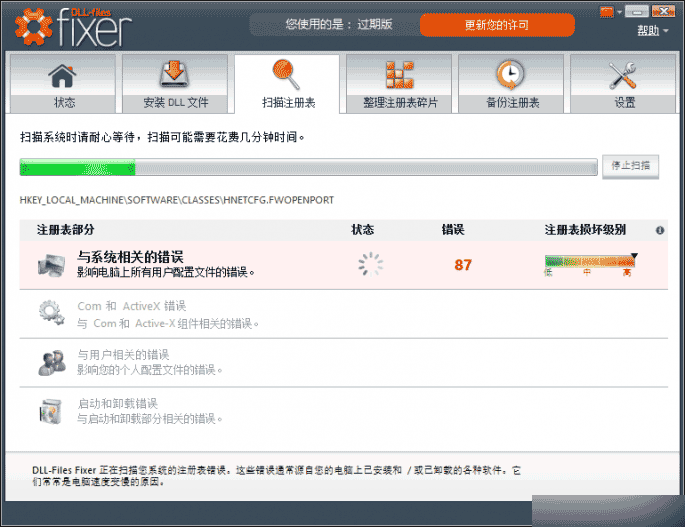This screenshot has height=527, width=685.
Task: Click the home icon on 状态 tab
Action: point(63,76)
